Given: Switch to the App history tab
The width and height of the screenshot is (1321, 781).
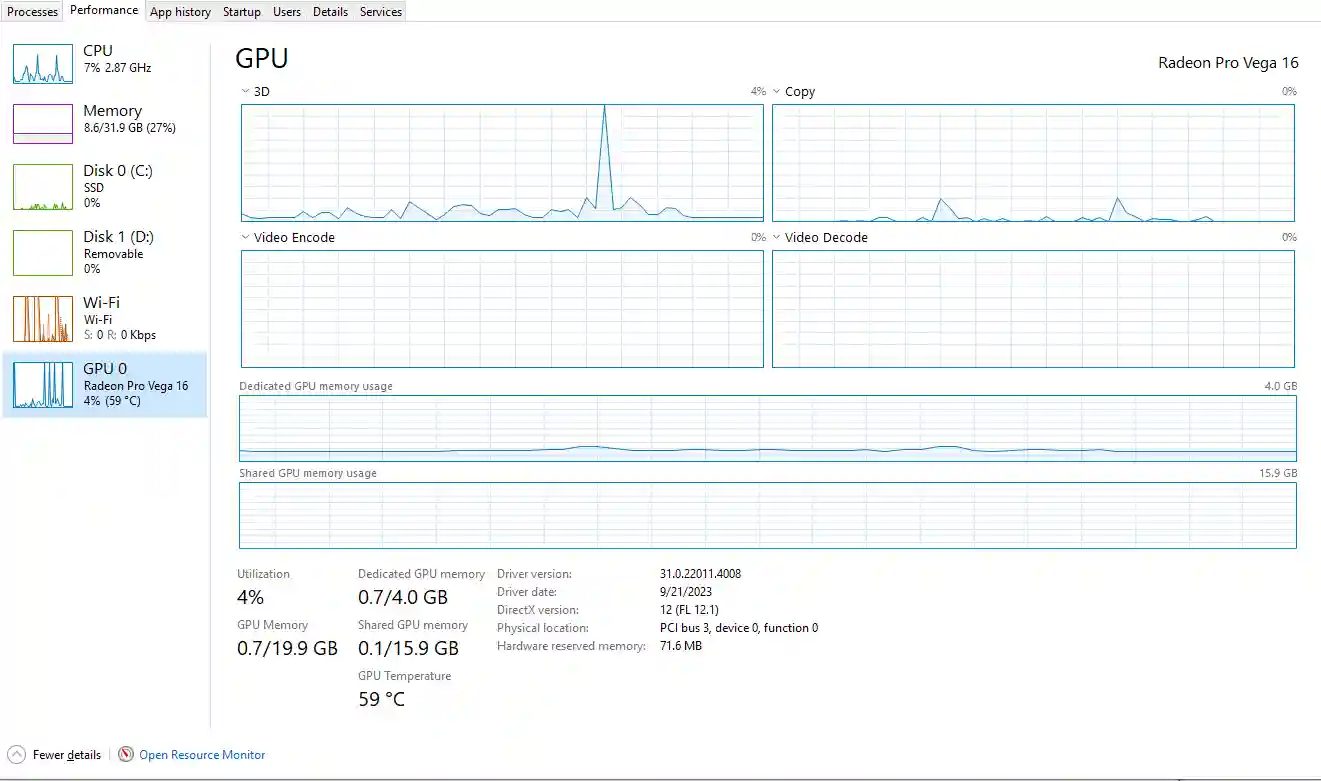Looking at the screenshot, I should pyautogui.click(x=180, y=12).
